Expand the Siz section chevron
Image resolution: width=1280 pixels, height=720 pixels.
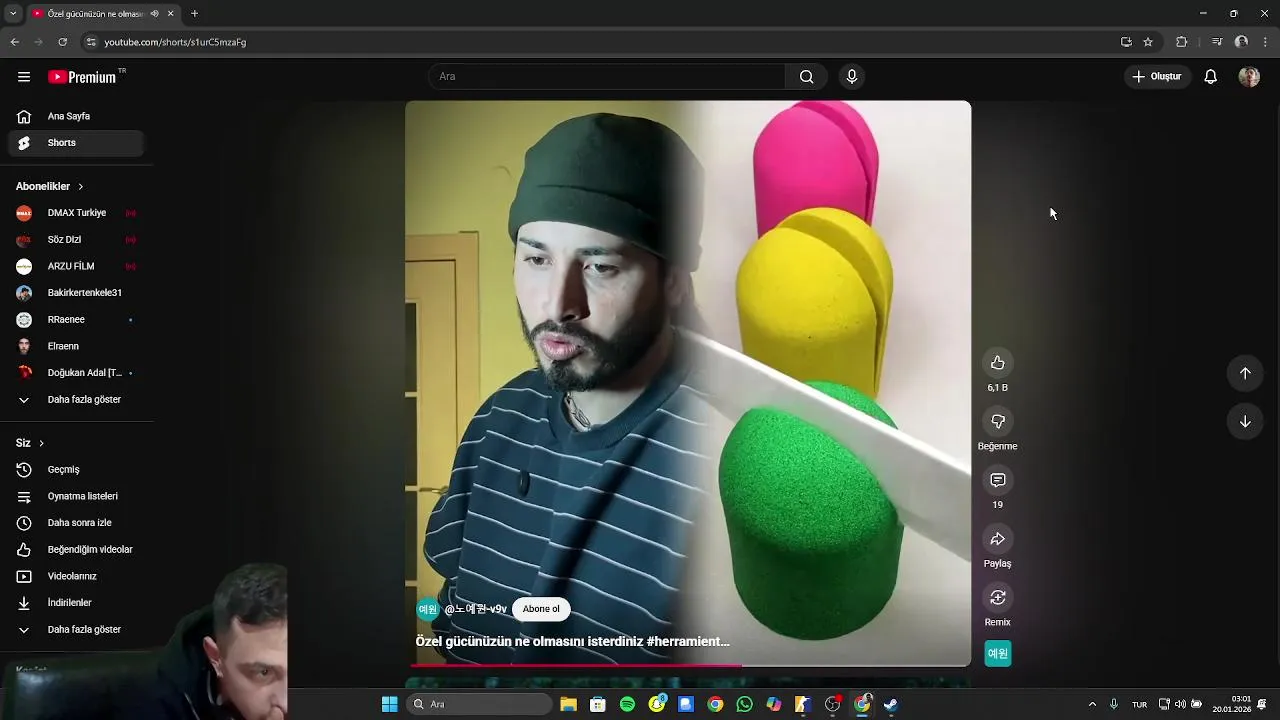click(x=41, y=443)
